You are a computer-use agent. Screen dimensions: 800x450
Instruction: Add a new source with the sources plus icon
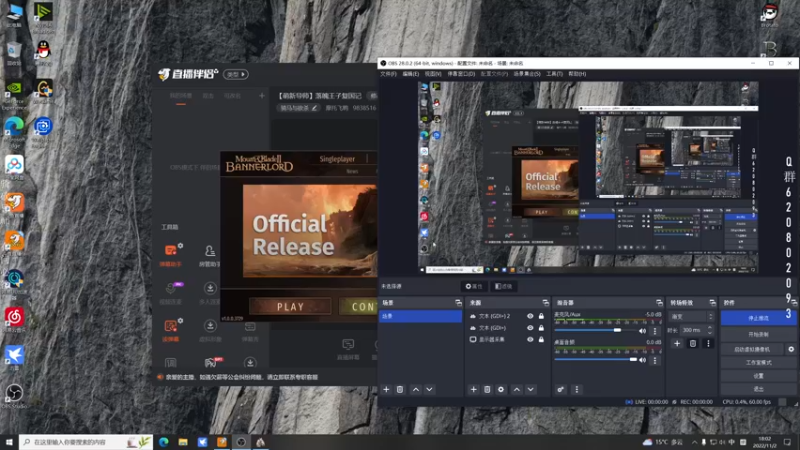(x=473, y=389)
